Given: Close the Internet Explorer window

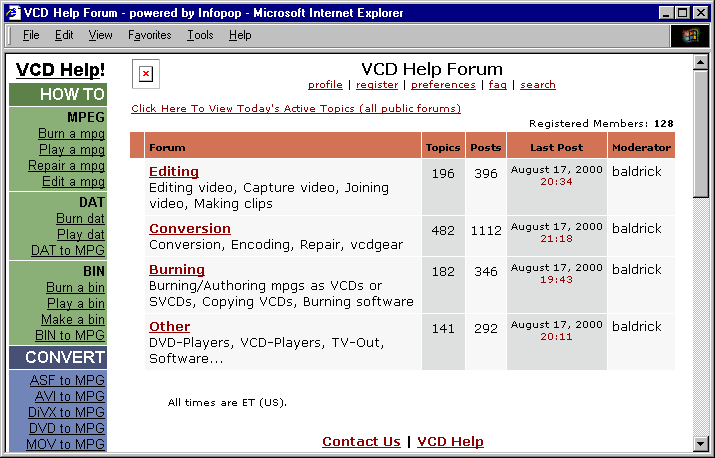Looking at the screenshot, I should point(700,13).
